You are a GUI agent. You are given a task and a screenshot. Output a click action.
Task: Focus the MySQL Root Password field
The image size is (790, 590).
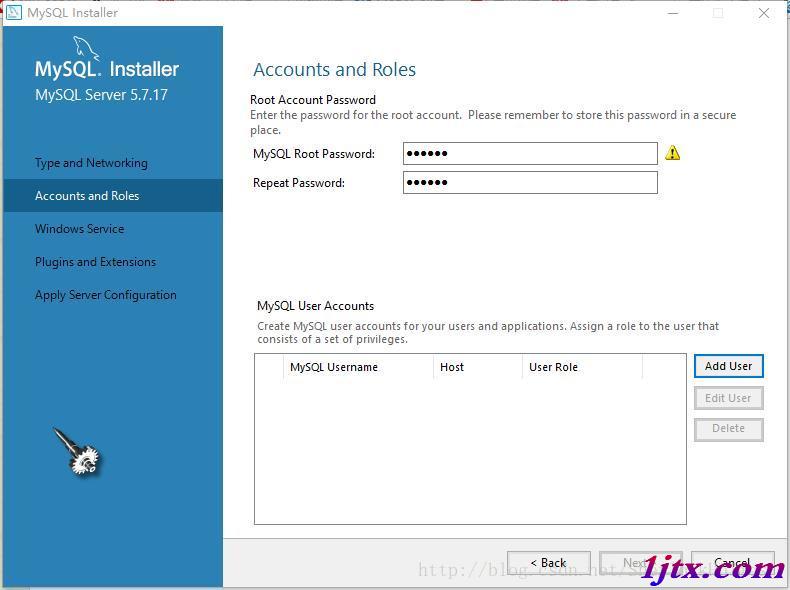point(530,153)
